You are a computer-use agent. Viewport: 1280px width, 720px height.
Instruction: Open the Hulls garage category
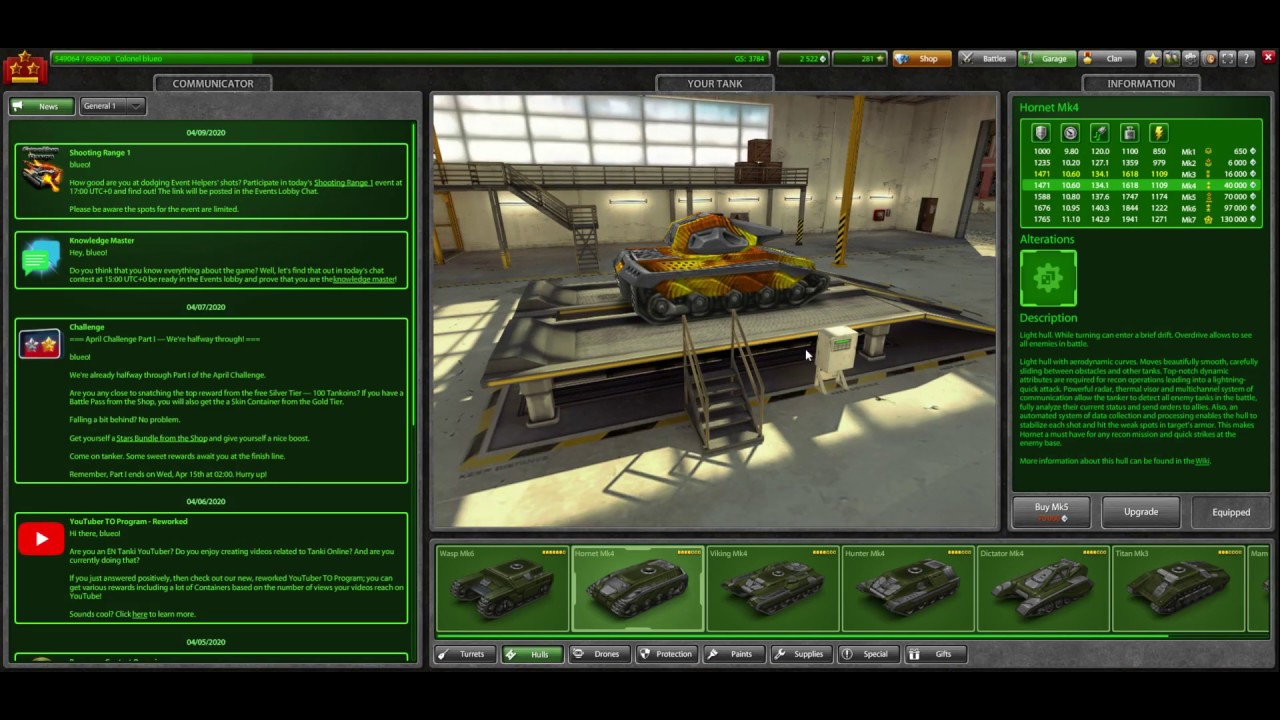tap(531, 654)
